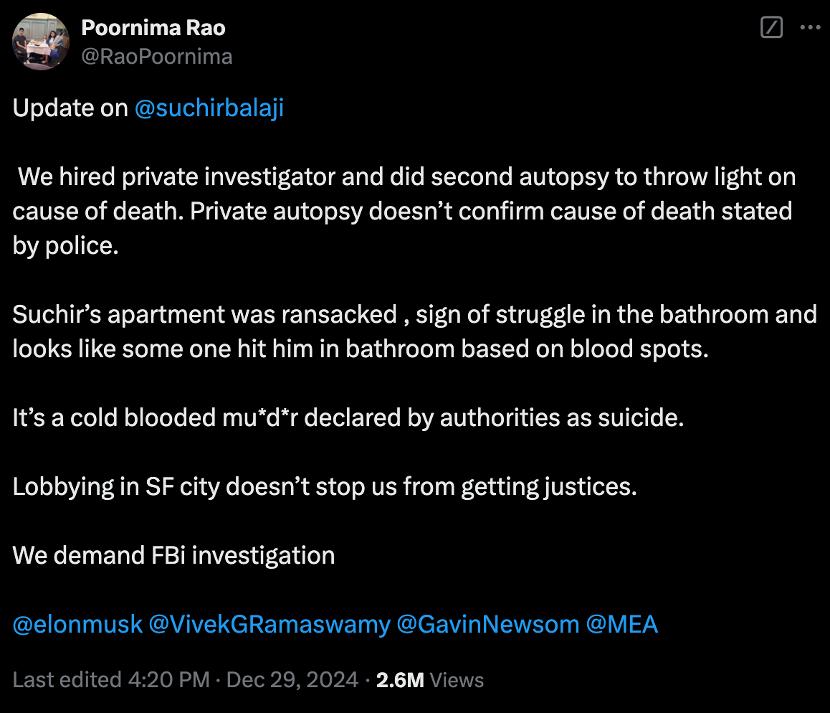Click Poornima Rao's profile avatar

click(39, 43)
